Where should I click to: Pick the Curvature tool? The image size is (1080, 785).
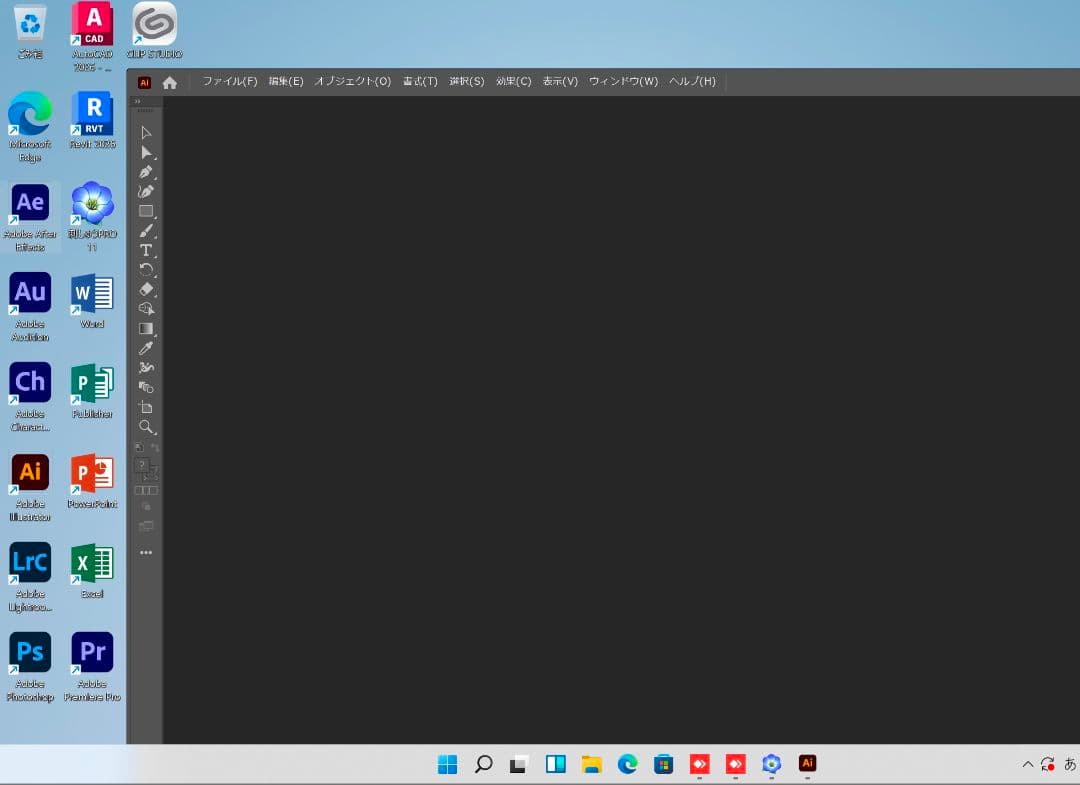click(146, 191)
